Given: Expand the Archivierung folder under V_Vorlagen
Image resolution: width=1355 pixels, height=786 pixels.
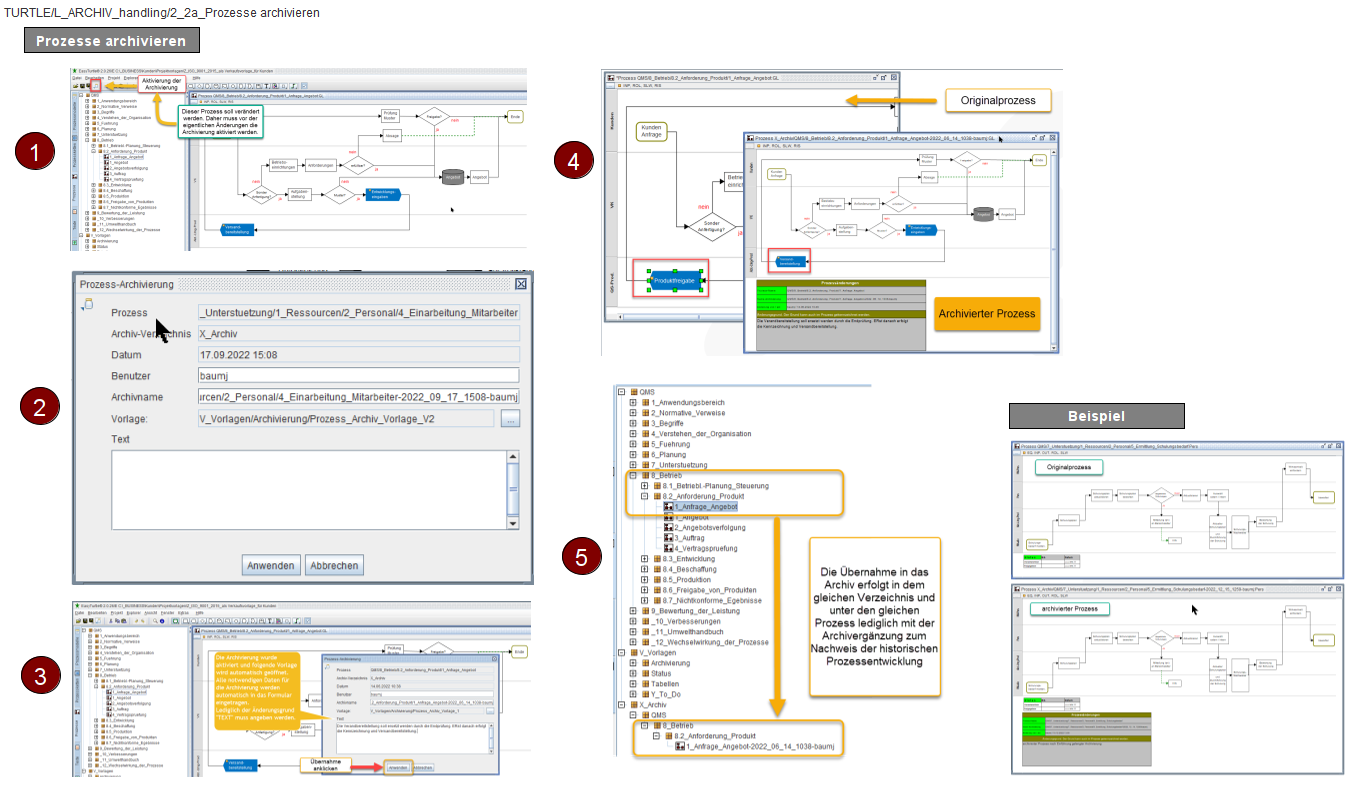Looking at the screenshot, I should [632, 663].
